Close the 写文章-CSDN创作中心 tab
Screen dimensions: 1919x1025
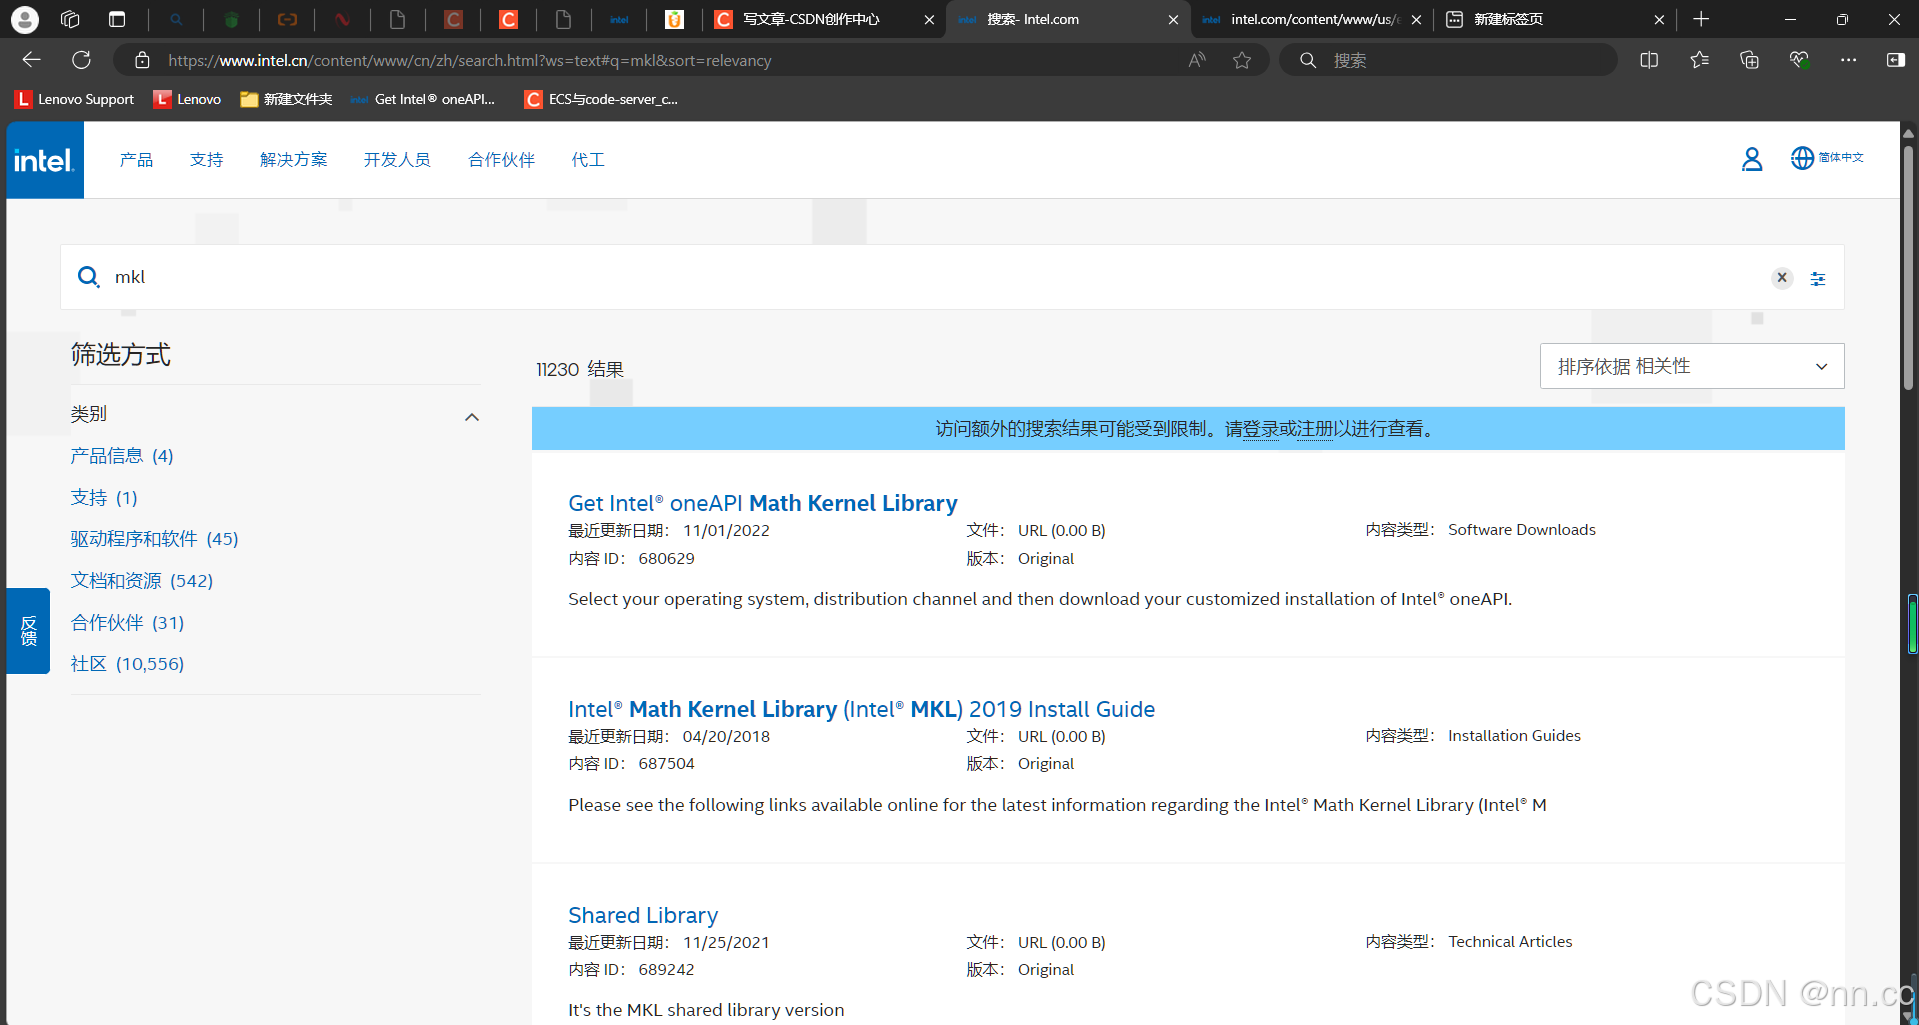[929, 19]
